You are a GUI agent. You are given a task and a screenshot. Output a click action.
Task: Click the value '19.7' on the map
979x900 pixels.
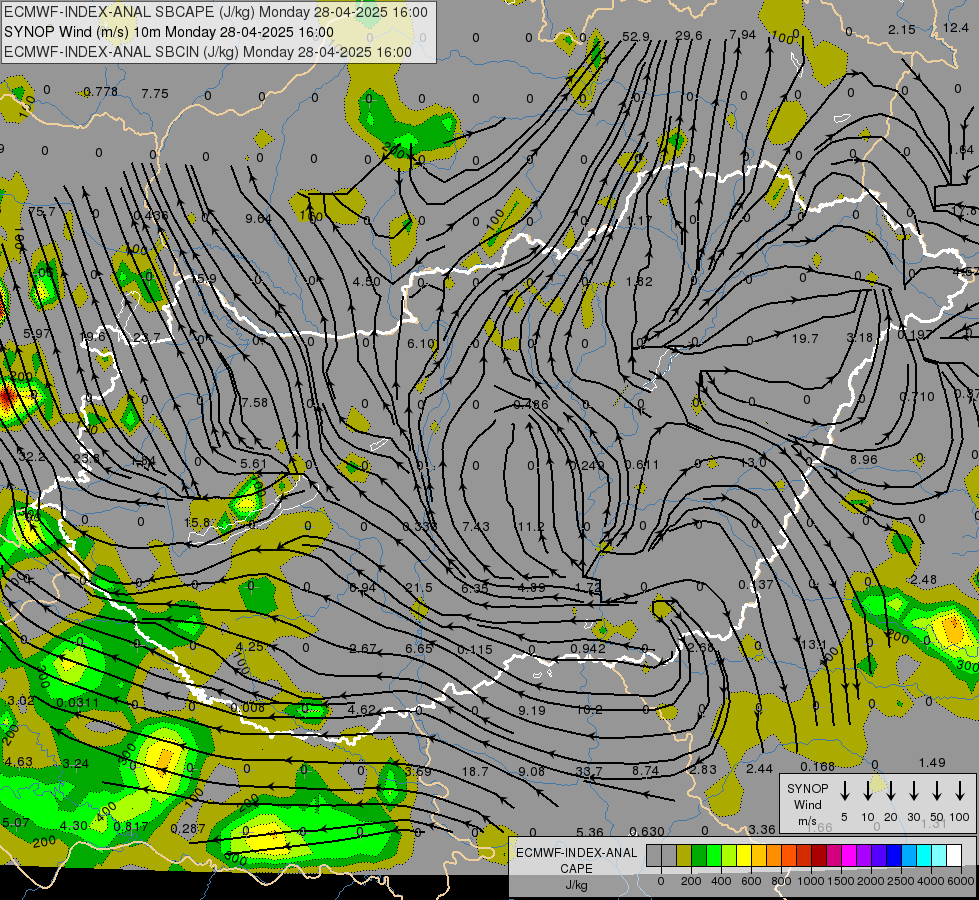(x=805, y=339)
